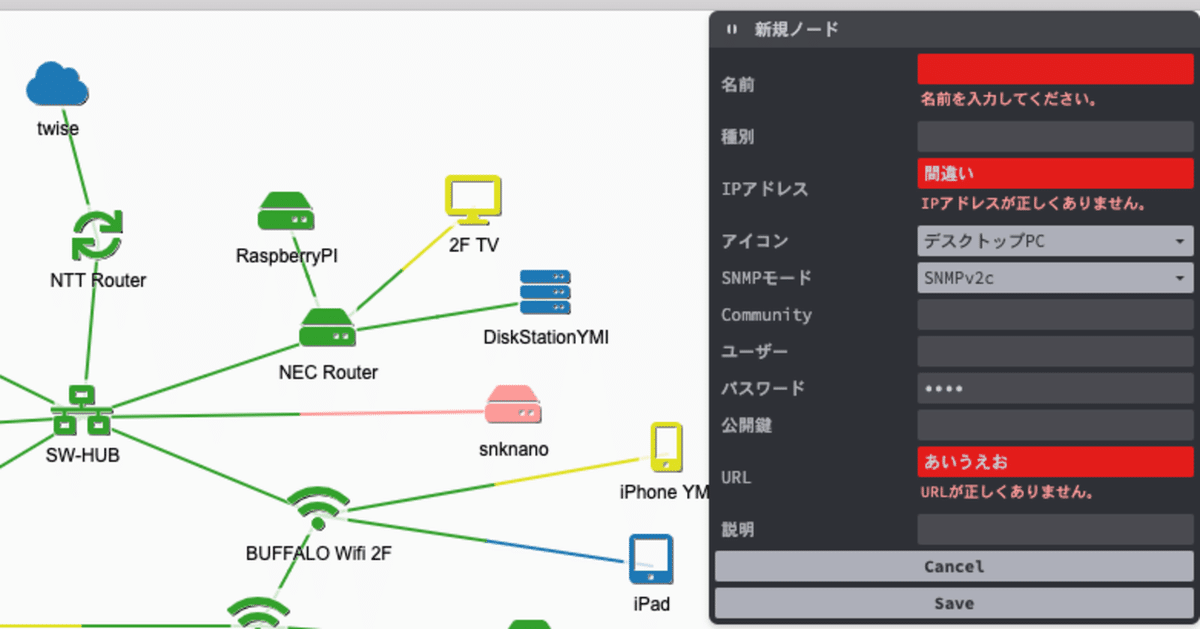The image size is (1200, 629).
Task: Select the RaspberryPI device icon
Action: pyautogui.click(x=287, y=213)
